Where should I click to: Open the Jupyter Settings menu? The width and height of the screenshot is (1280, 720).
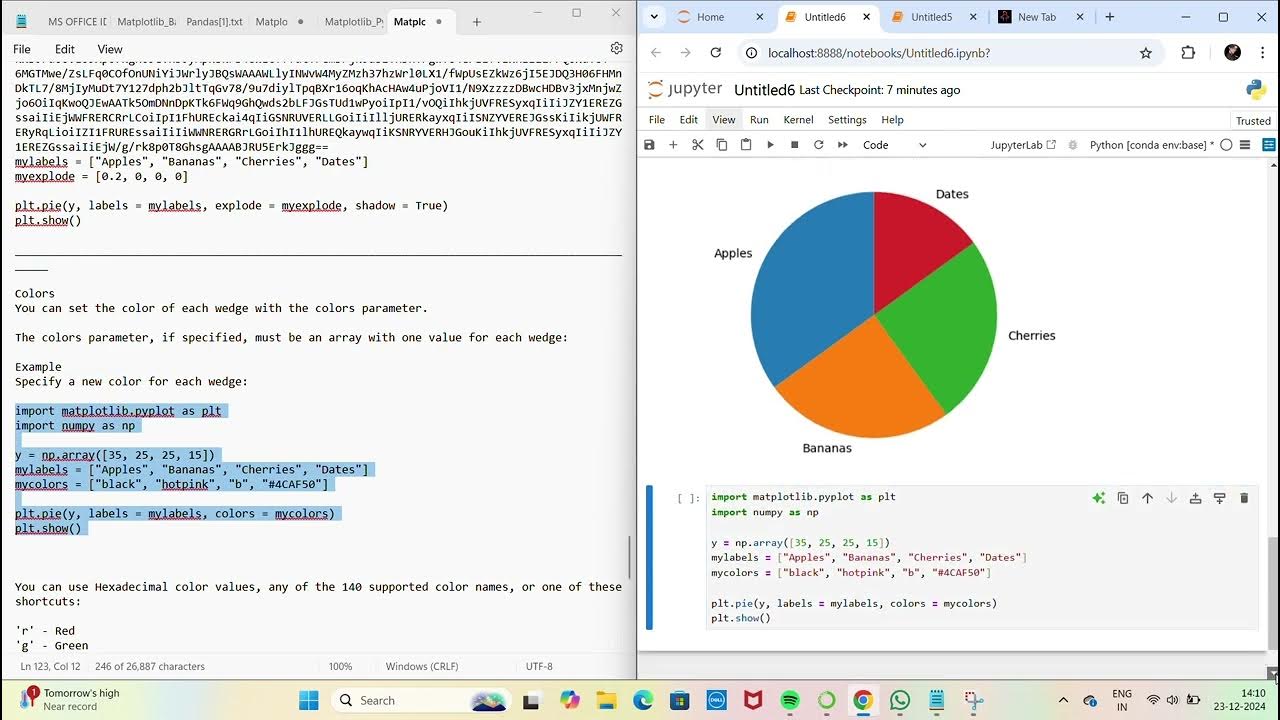pyautogui.click(x=847, y=120)
